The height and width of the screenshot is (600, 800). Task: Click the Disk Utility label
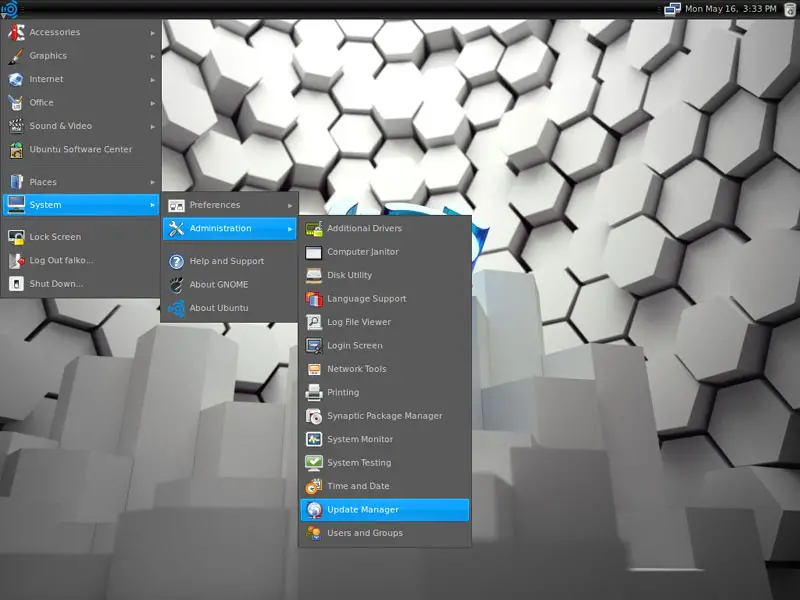click(x=349, y=276)
